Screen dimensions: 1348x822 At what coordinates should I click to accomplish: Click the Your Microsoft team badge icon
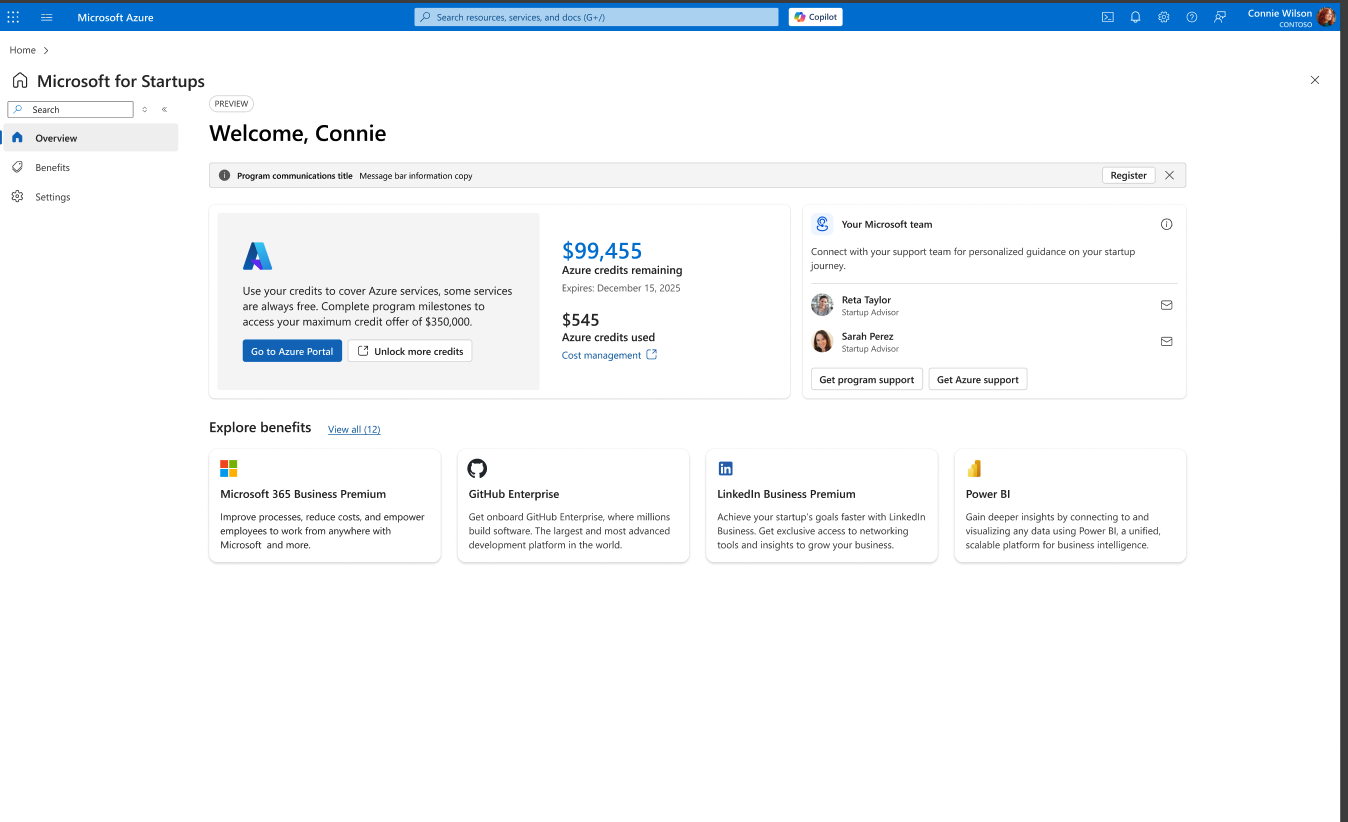(822, 224)
